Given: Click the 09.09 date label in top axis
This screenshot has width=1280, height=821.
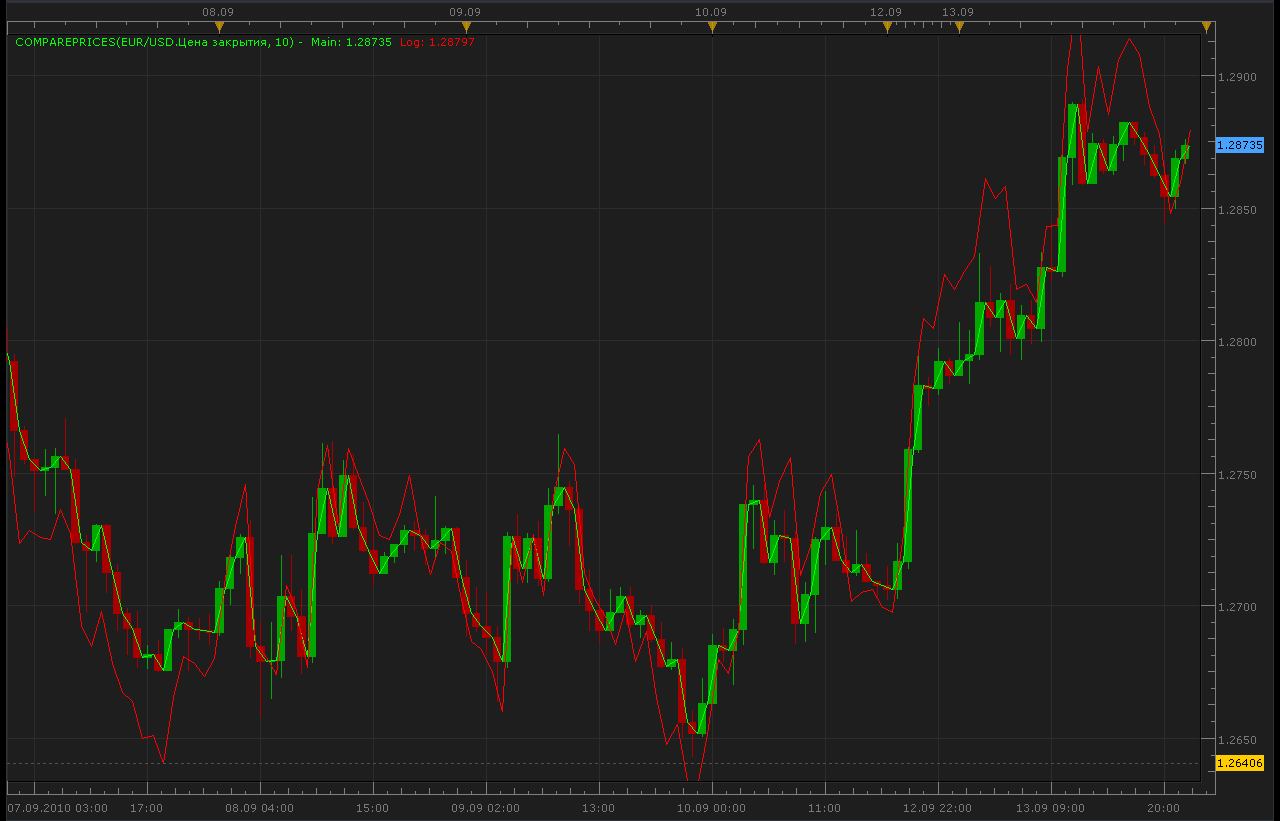Looking at the screenshot, I should point(465,12).
